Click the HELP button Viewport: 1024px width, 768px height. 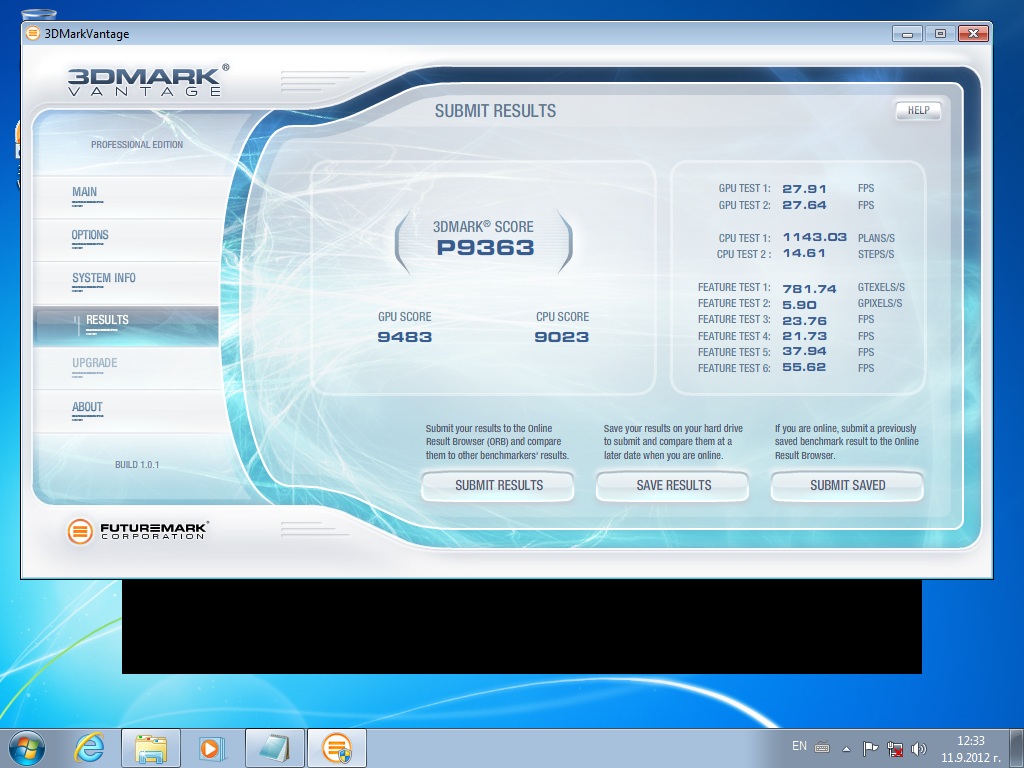[x=918, y=110]
